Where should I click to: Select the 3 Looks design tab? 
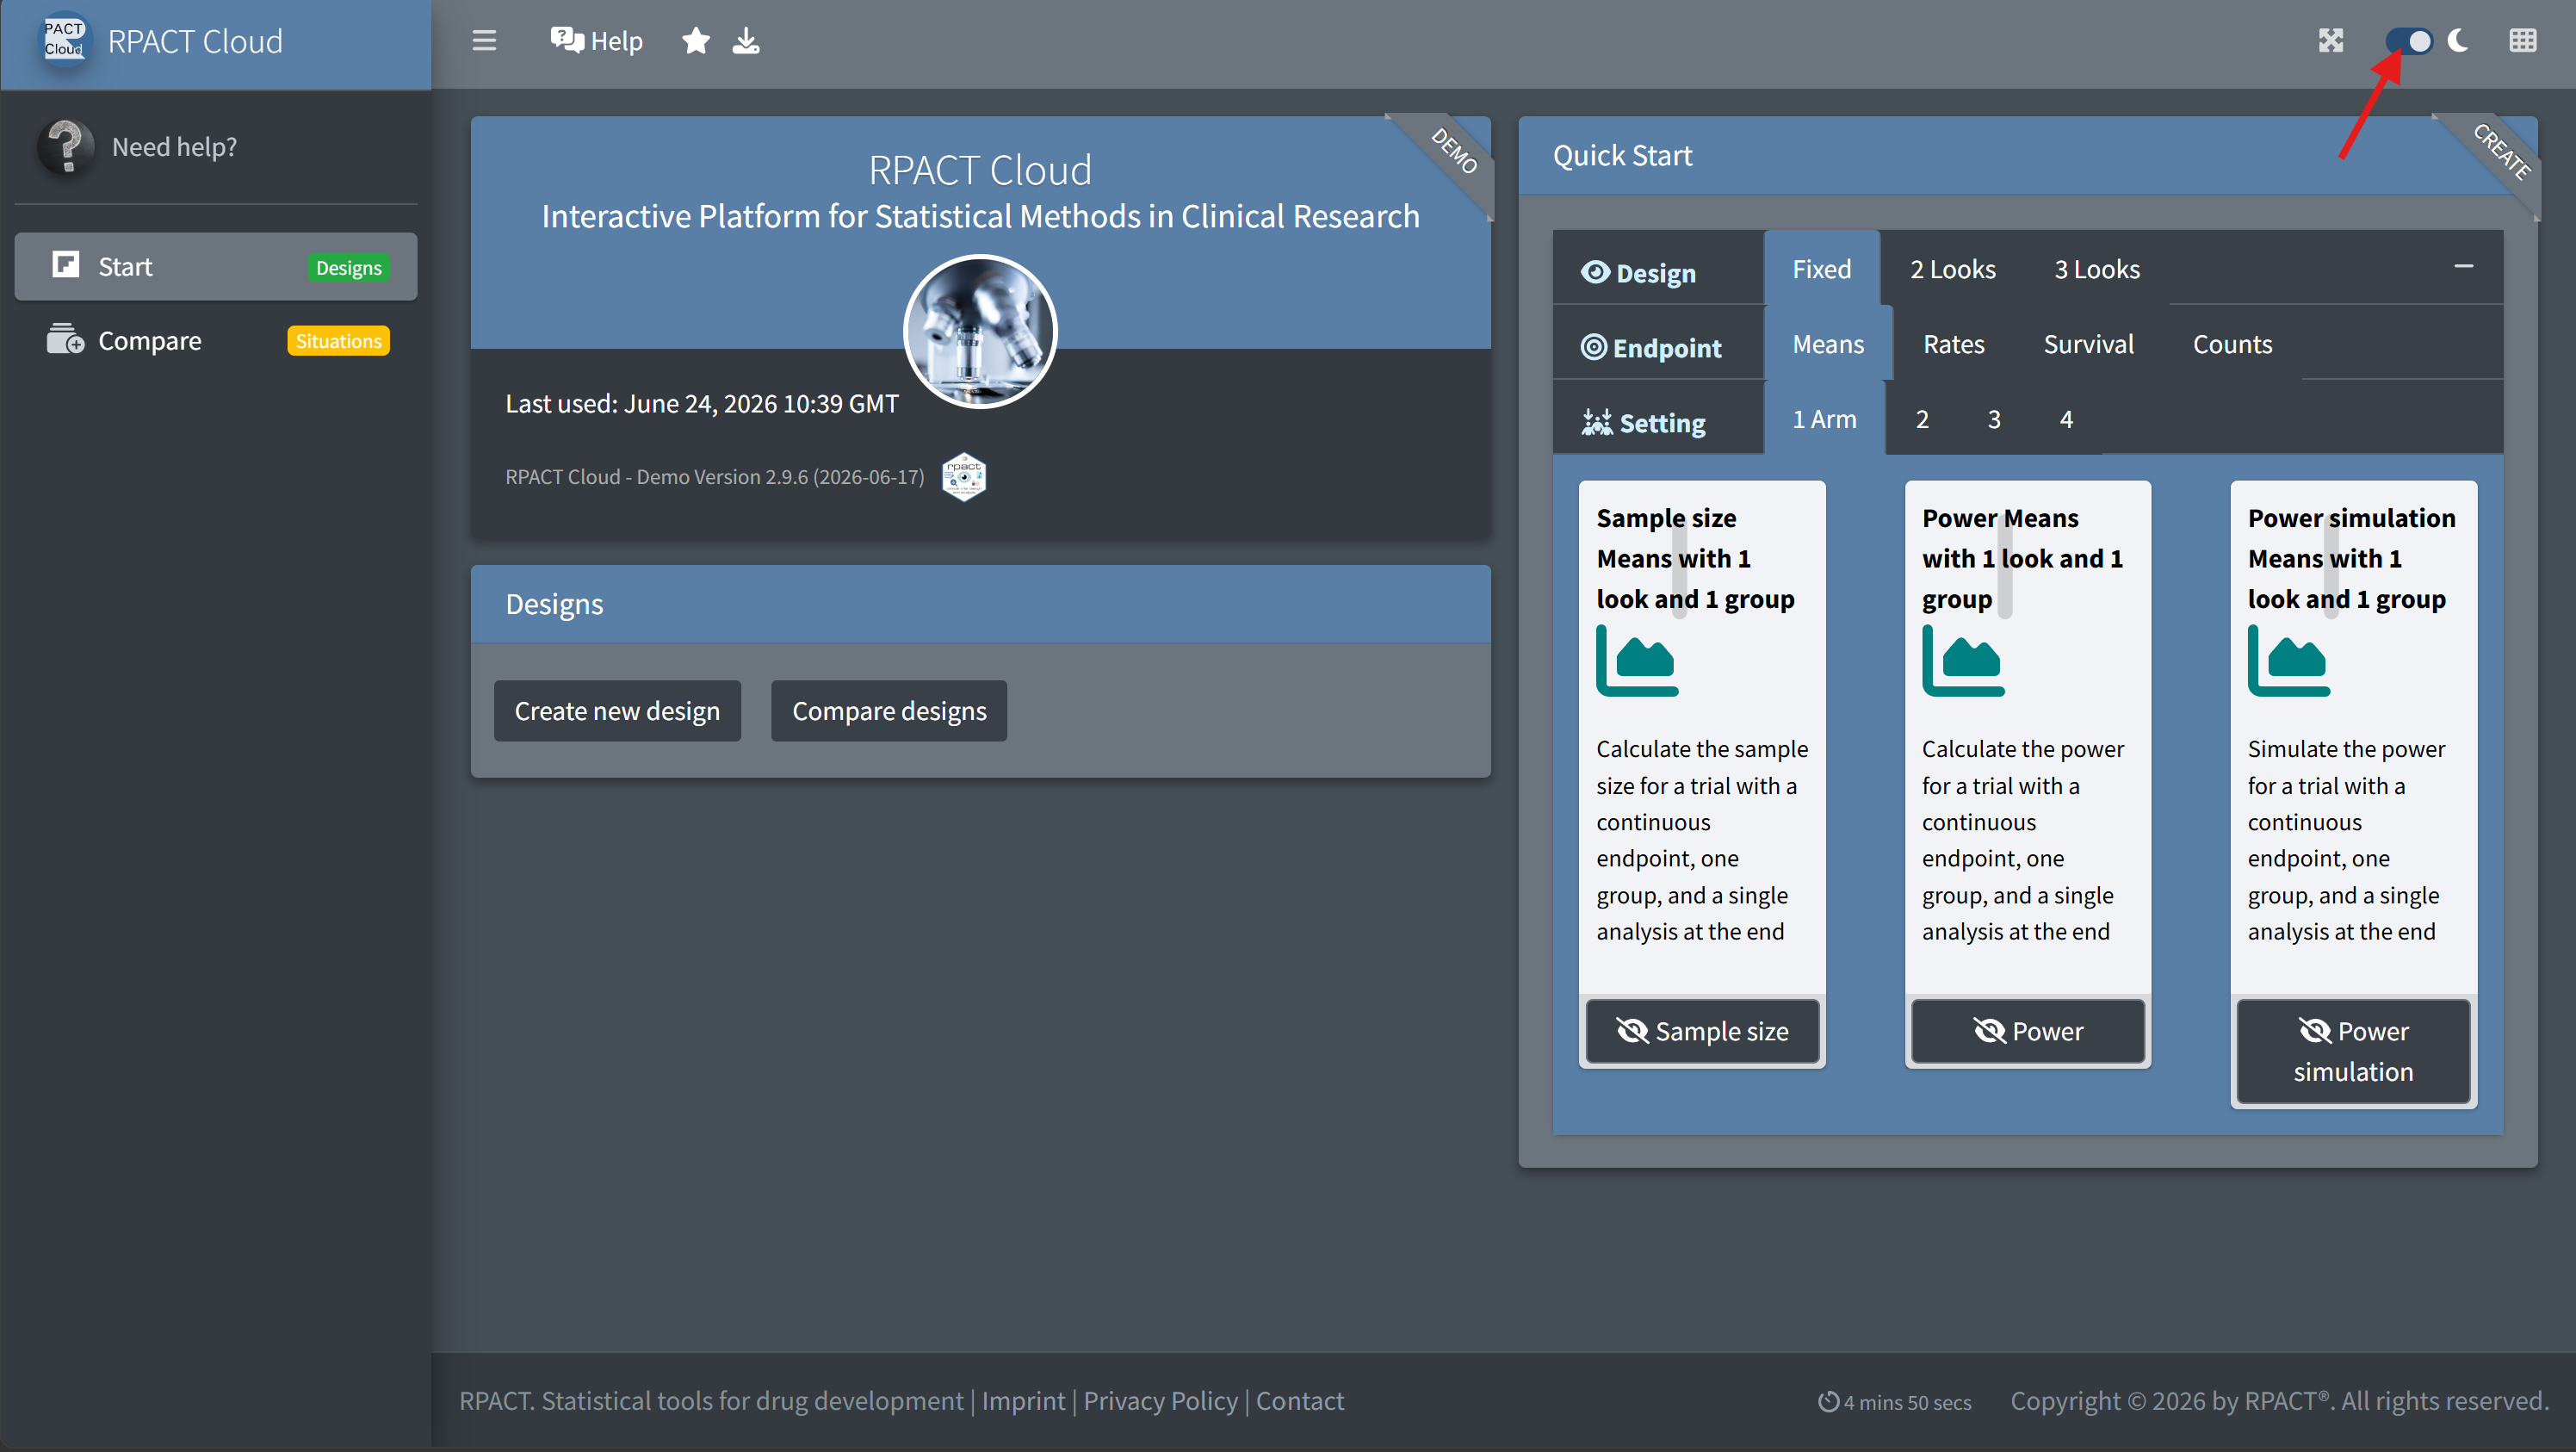(2097, 268)
